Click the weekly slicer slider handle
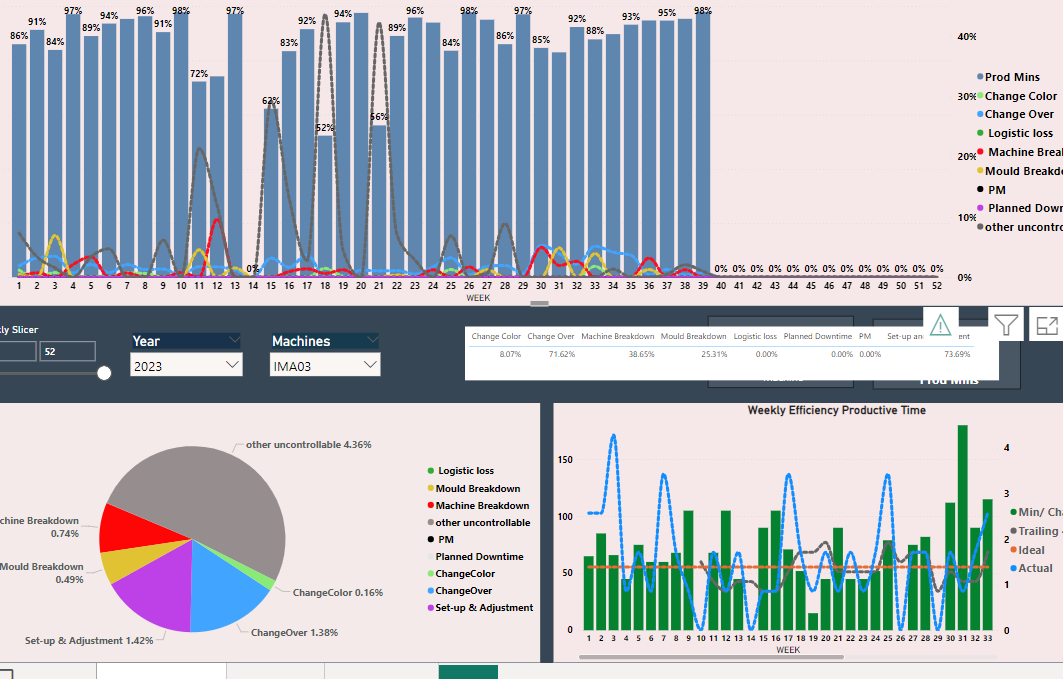The image size is (1063, 679). (x=104, y=373)
